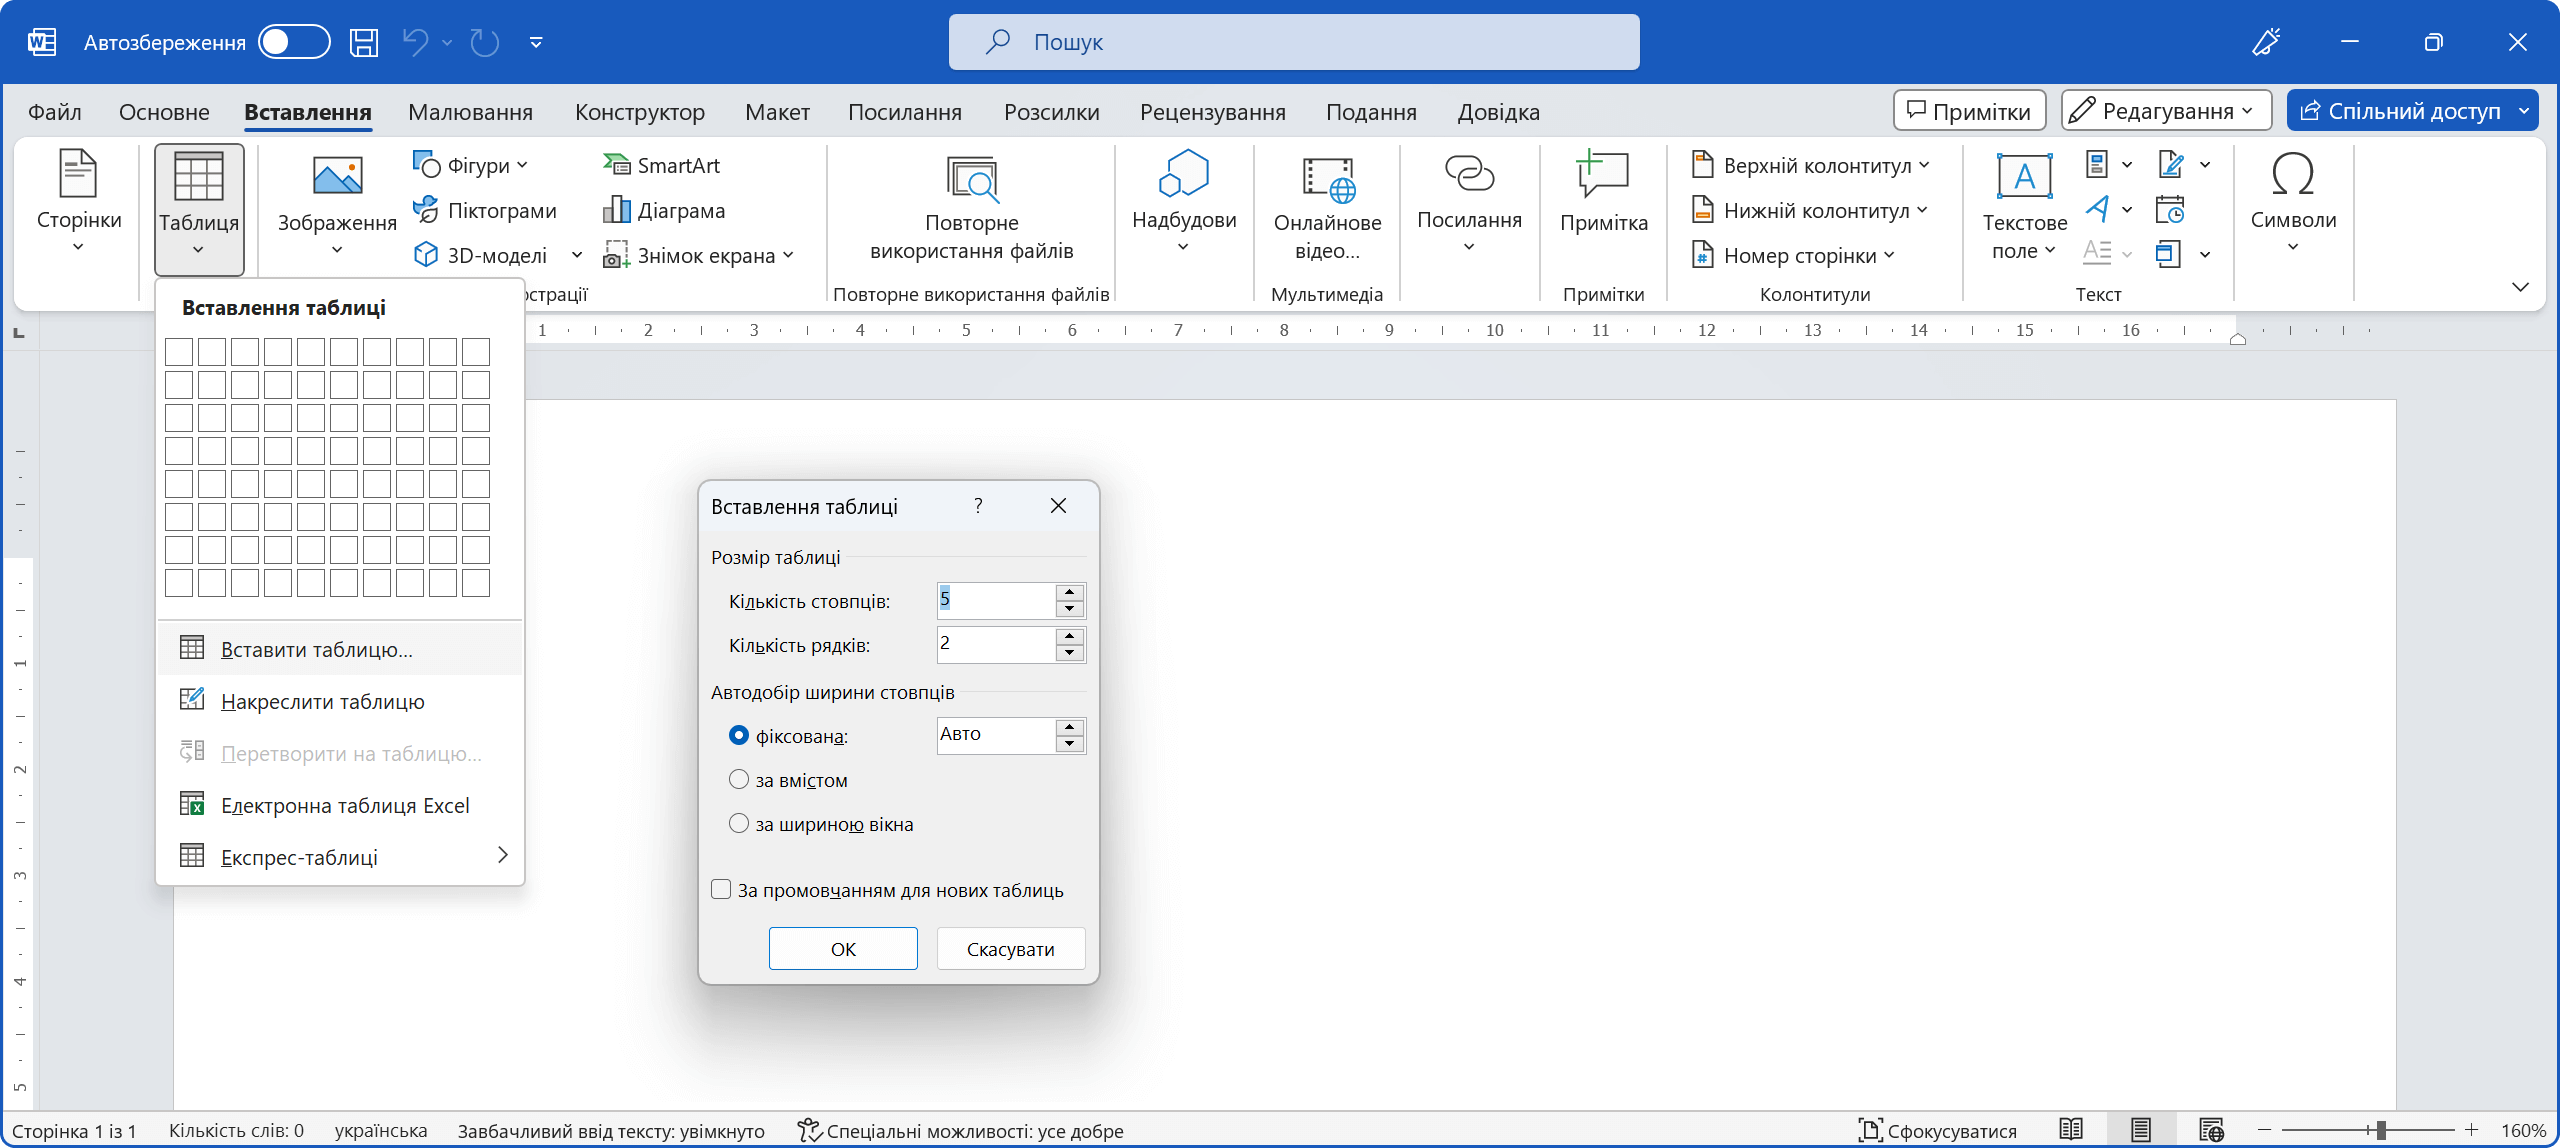
Task: Open the Фігури shapes dropdown
Action: (470, 165)
